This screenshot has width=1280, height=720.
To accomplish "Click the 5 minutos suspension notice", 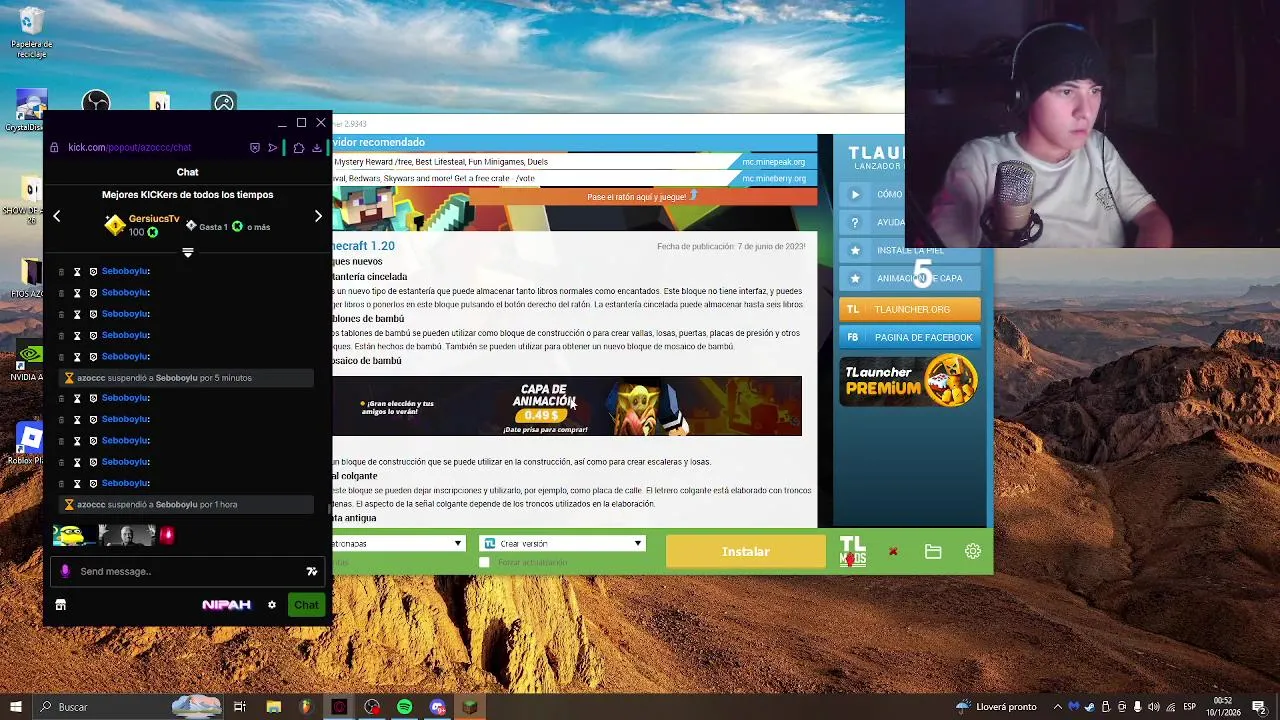I will (188, 378).
